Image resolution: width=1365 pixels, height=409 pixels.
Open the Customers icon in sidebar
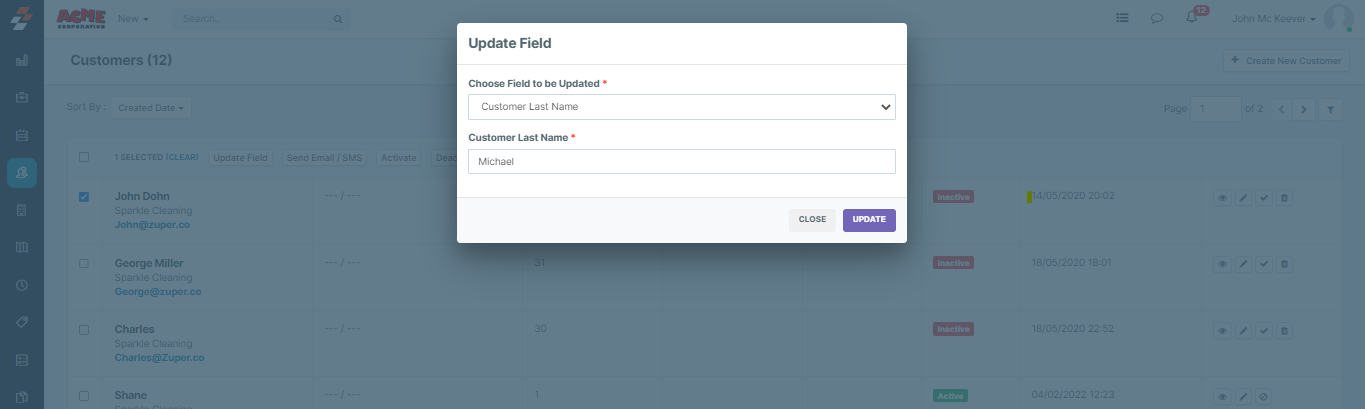(22, 173)
